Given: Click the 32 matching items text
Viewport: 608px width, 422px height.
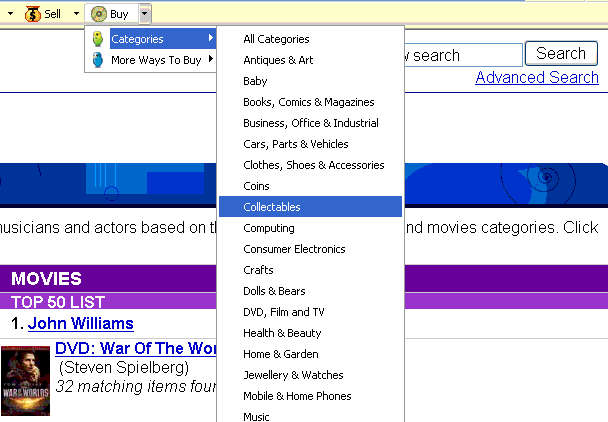Looking at the screenshot, I should click(x=136, y=386).
